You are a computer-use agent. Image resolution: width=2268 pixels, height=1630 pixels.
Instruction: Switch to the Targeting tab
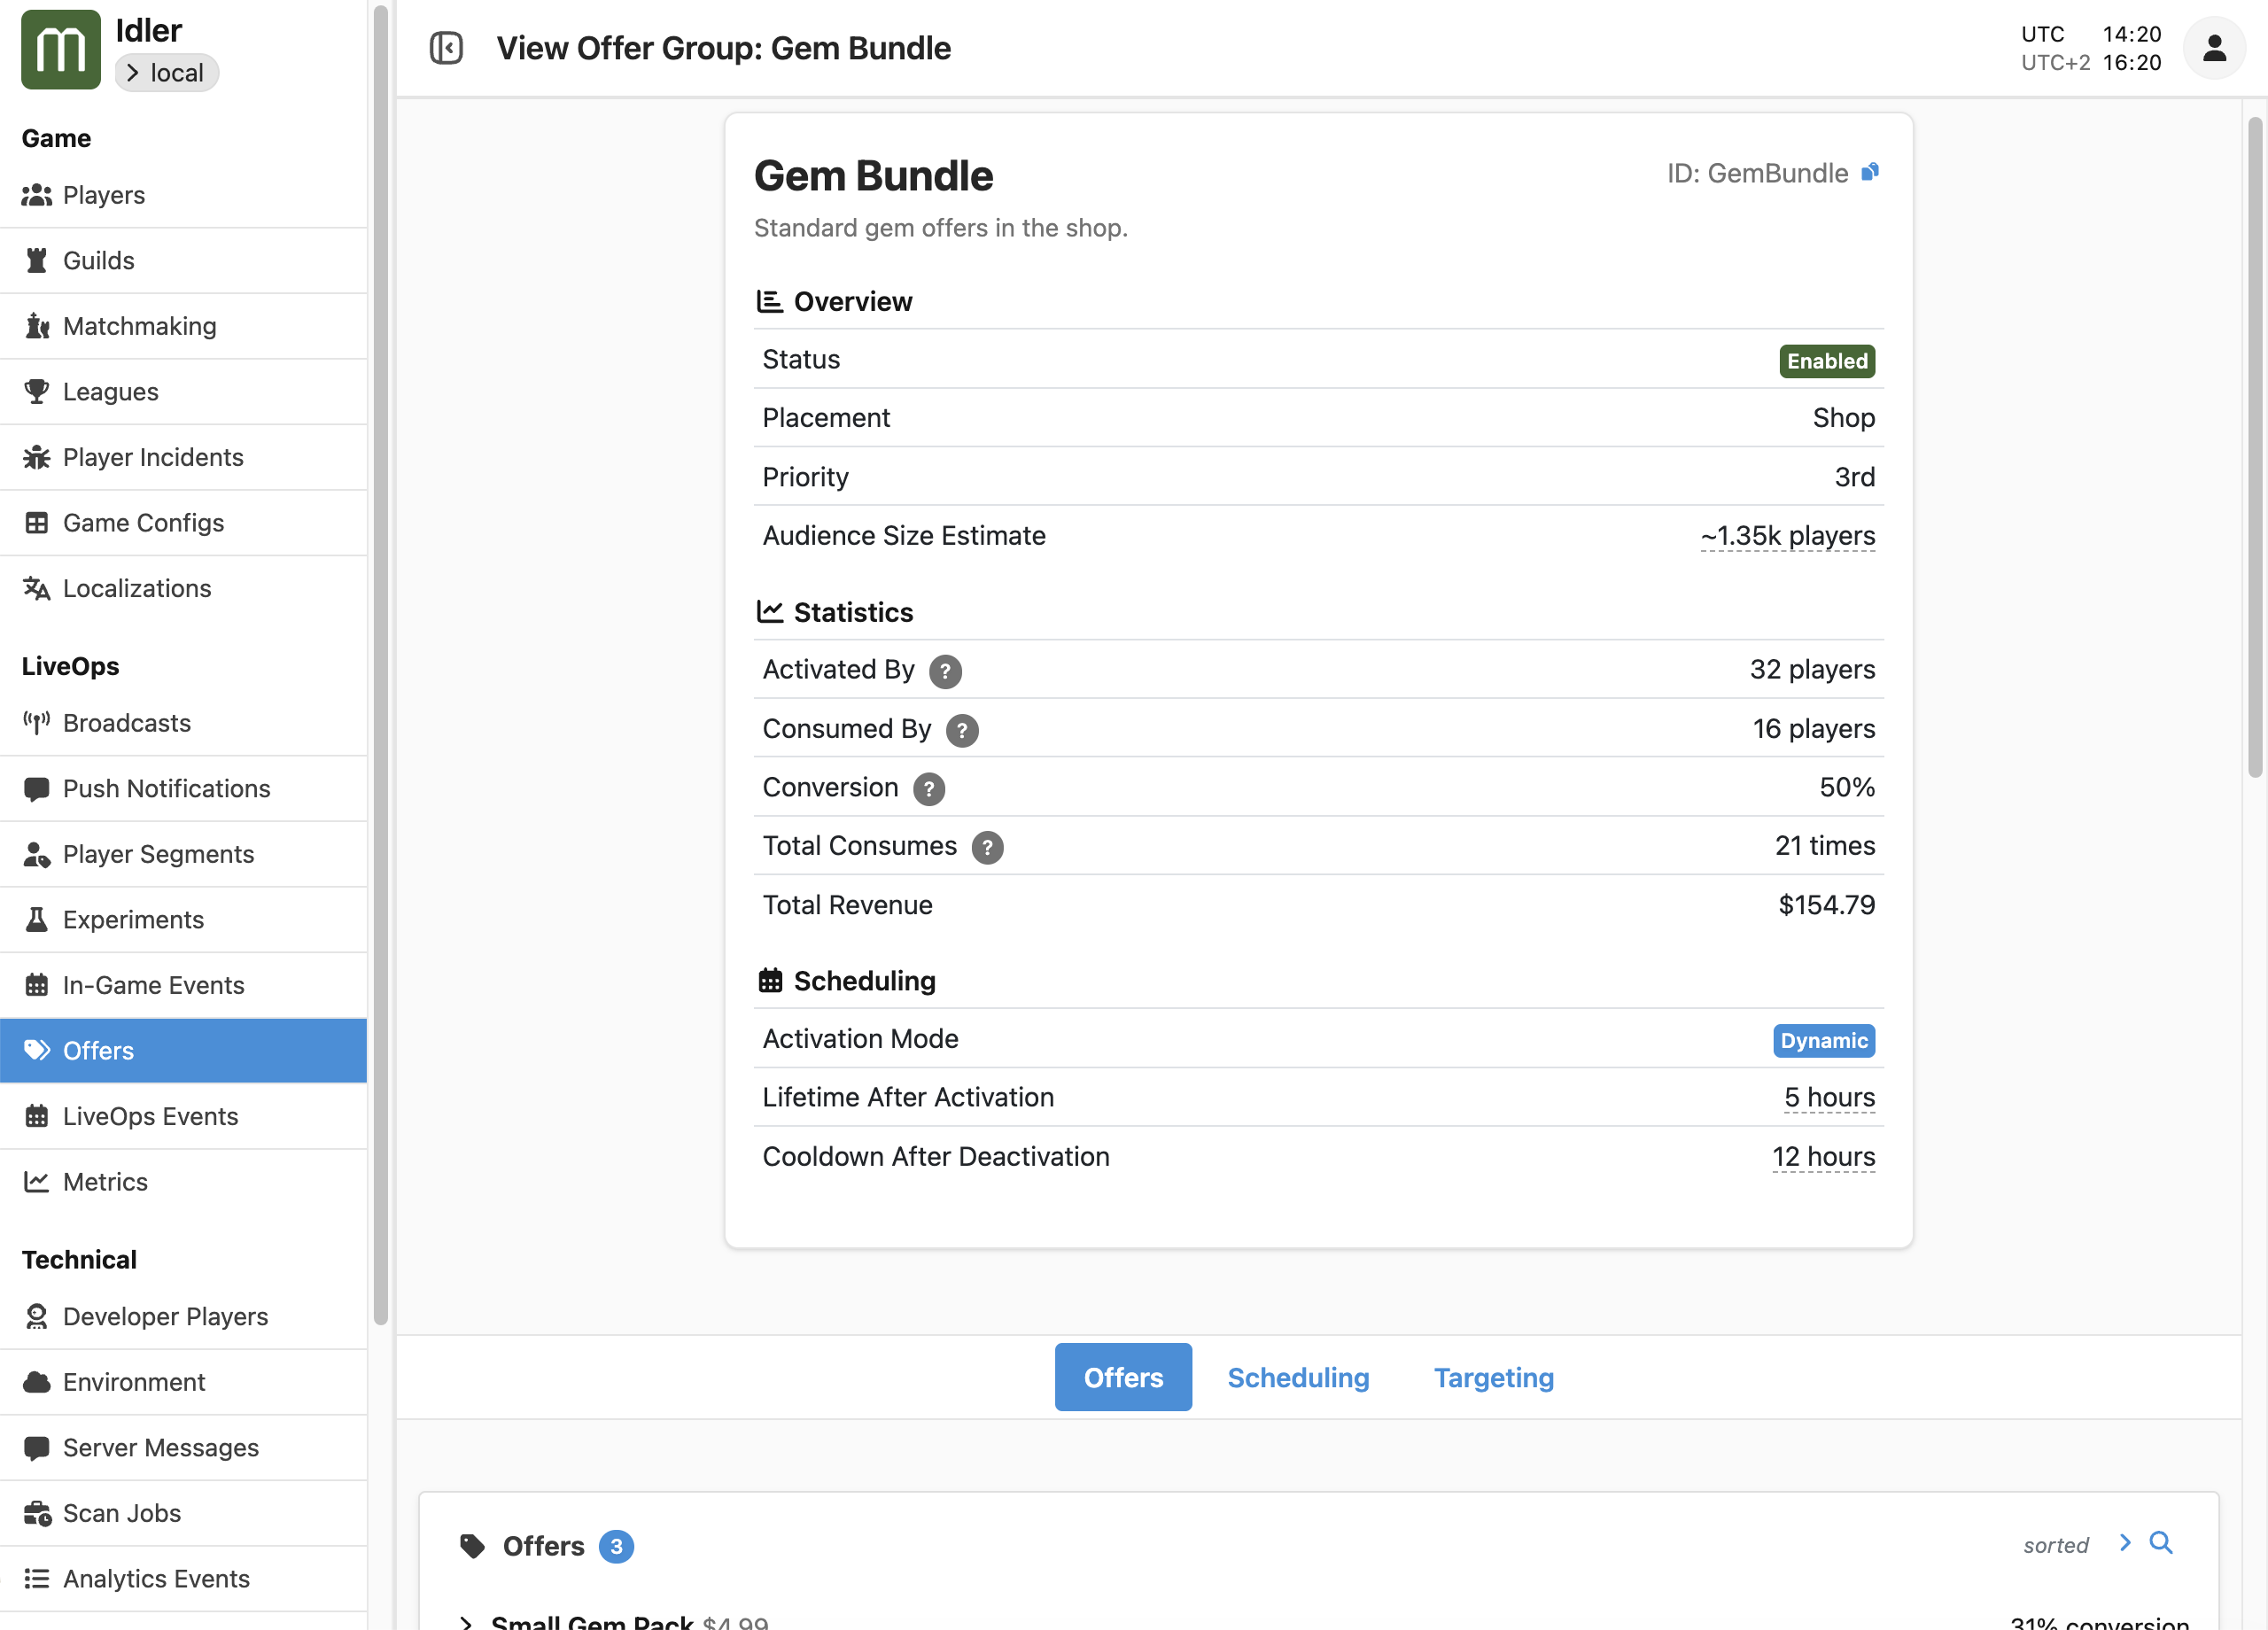pyautogui.click(x=1493, y=1377)
